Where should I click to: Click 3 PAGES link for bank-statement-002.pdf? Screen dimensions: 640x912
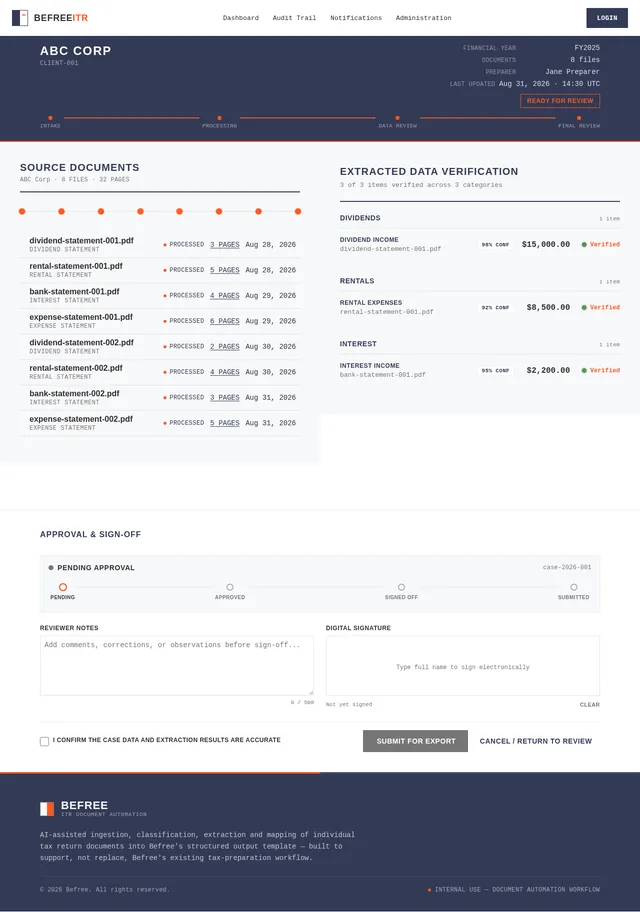pyautogui.click(x=225, y=398)
